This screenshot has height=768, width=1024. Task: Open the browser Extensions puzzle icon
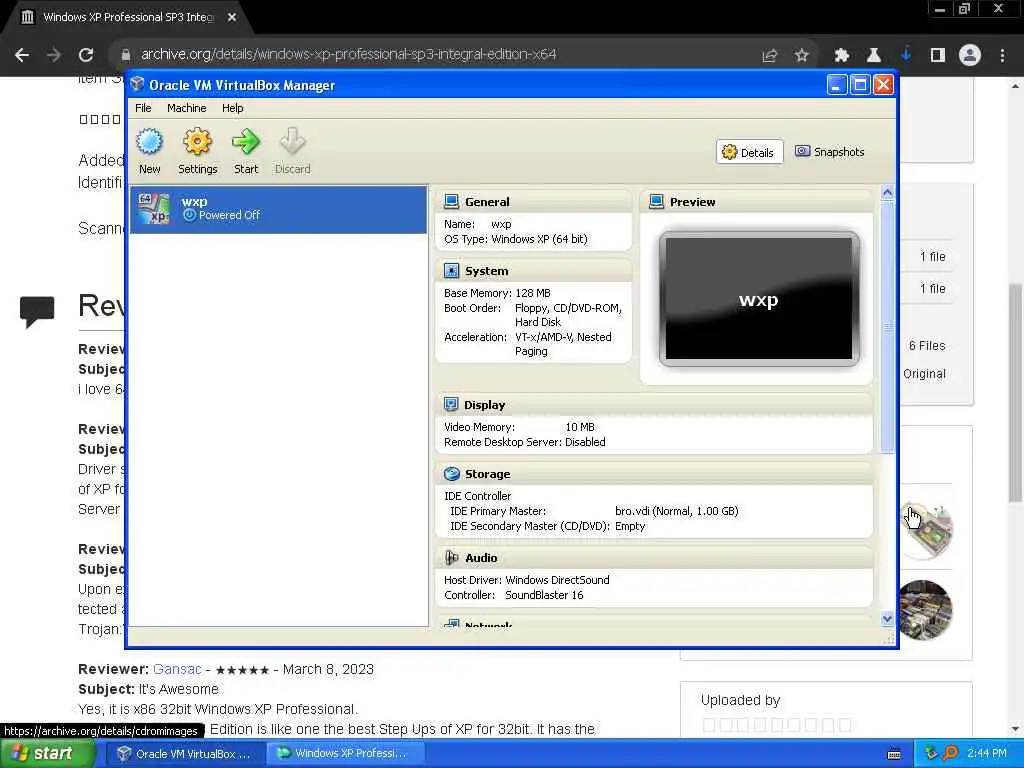point(842,56)
